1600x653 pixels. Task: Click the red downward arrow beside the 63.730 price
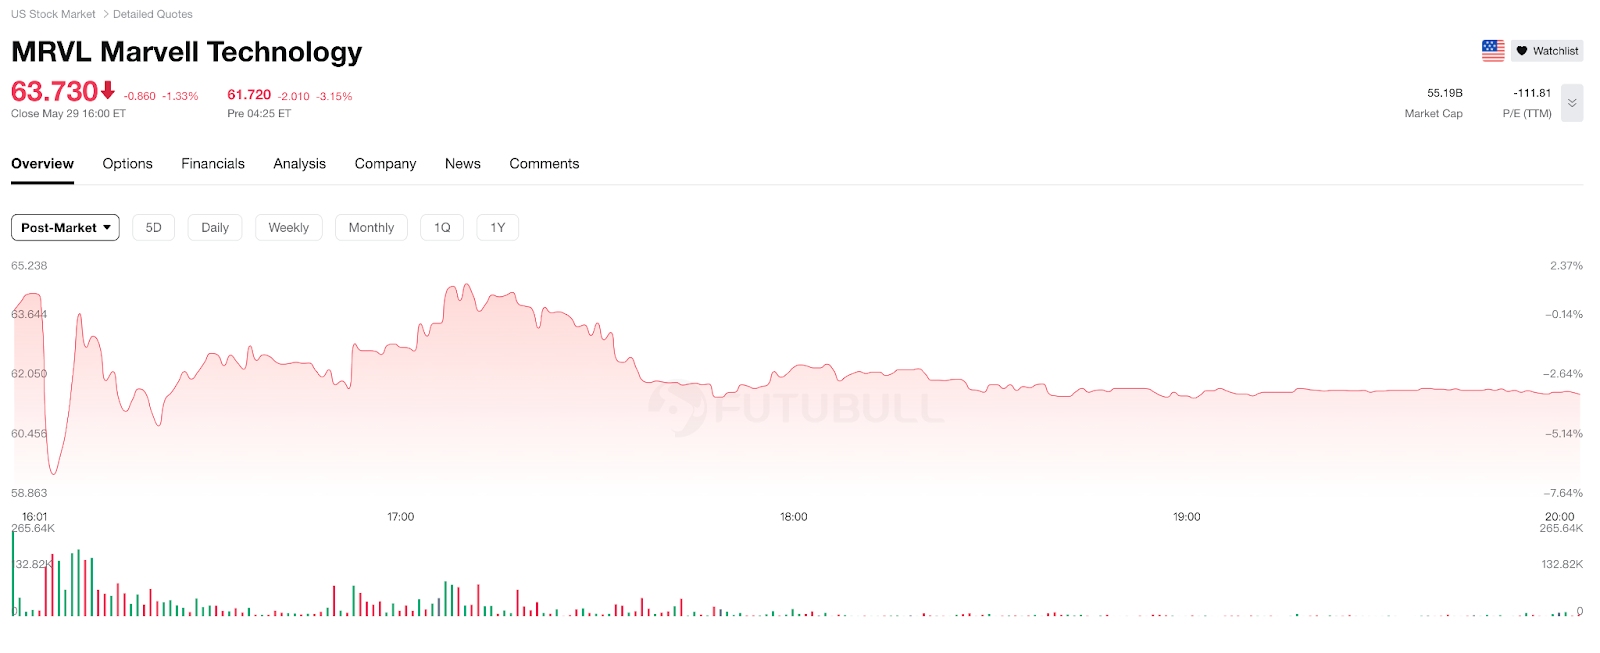coord(106,91)
